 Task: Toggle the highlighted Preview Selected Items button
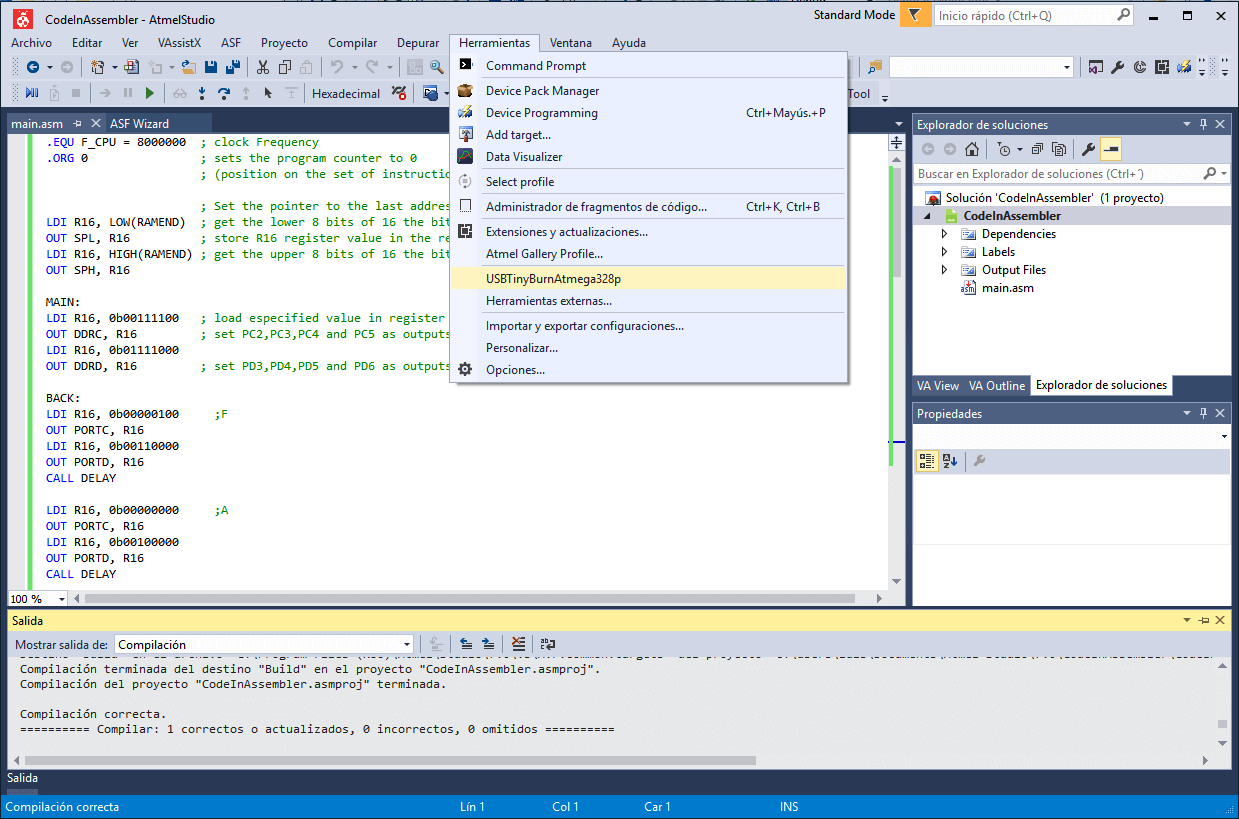1111,150
